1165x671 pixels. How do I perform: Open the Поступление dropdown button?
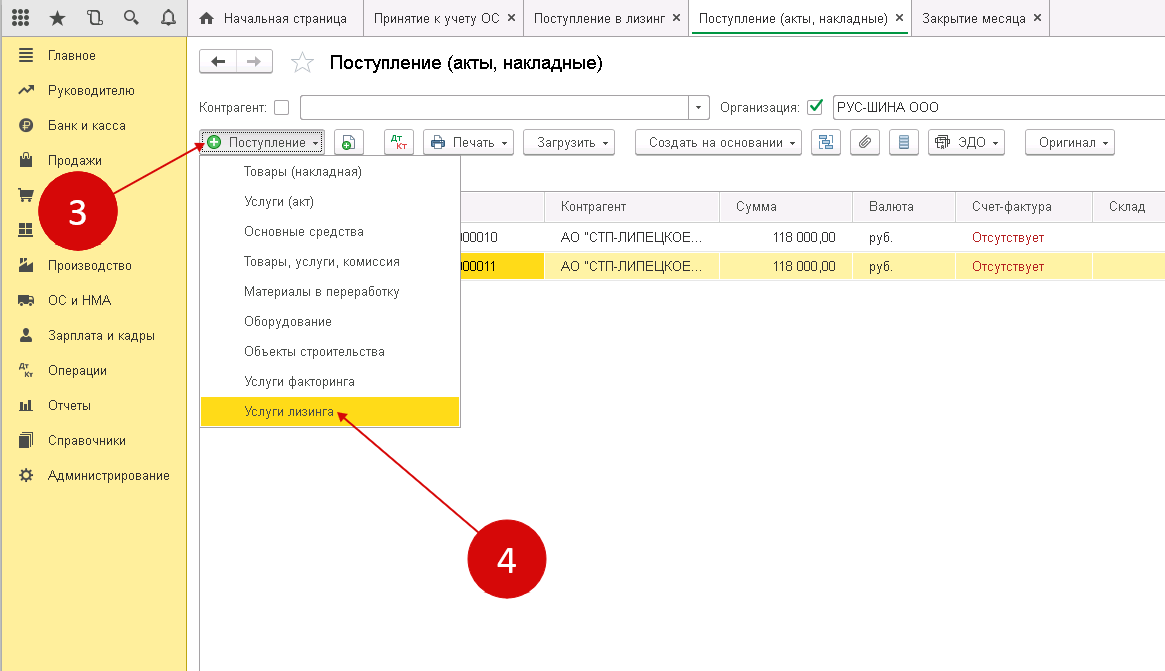[262, 143]
